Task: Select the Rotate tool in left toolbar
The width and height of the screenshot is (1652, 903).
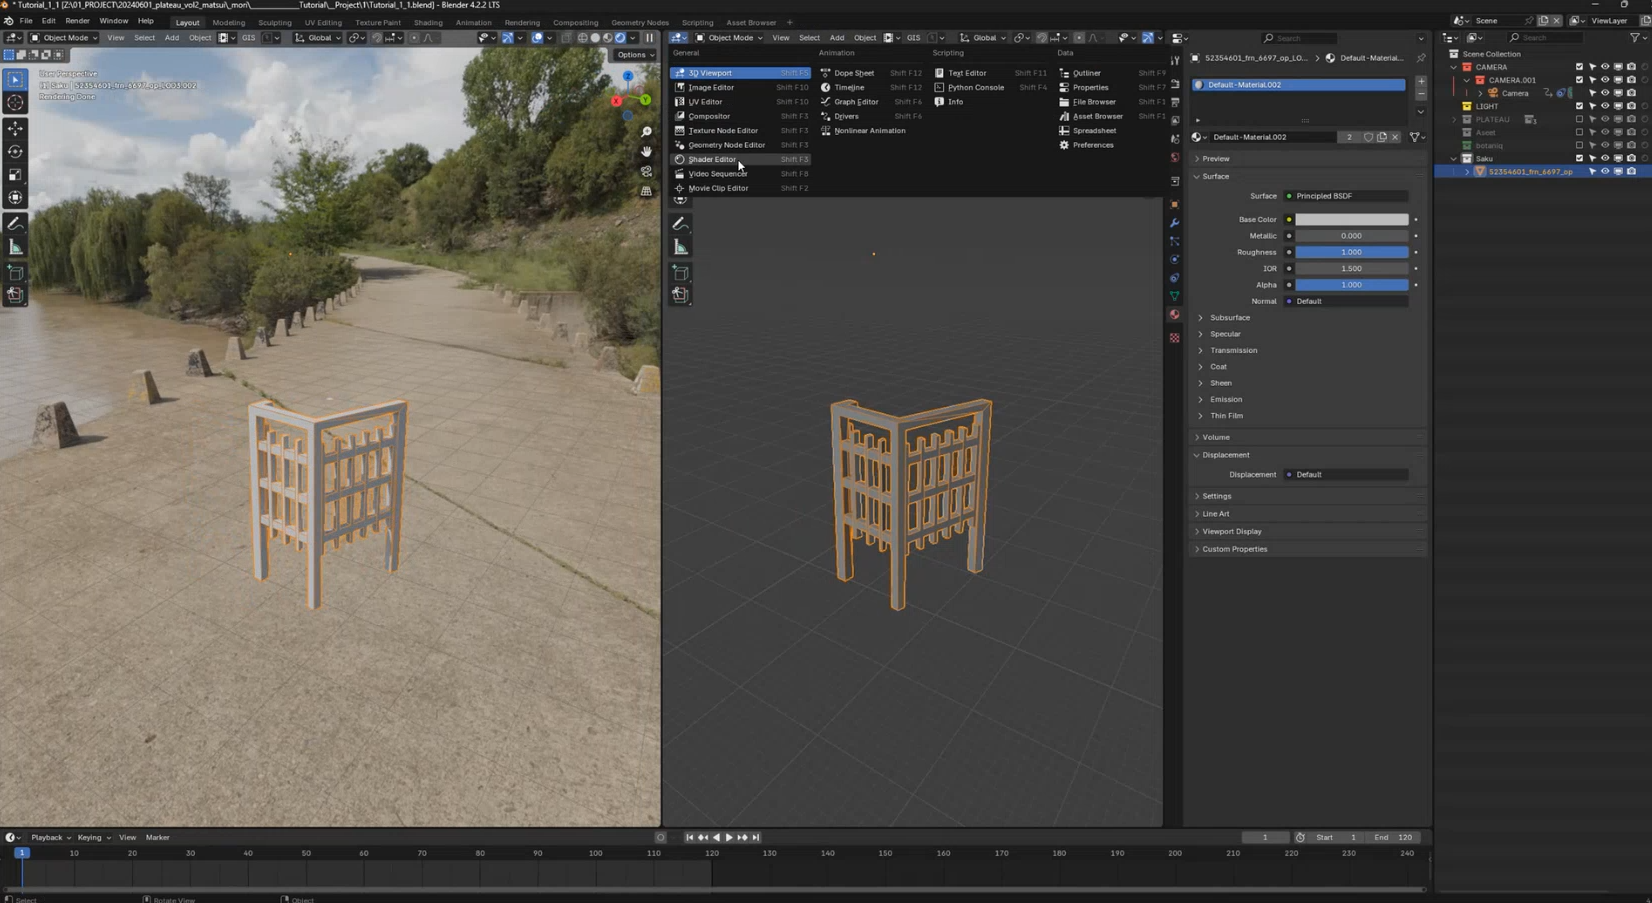Action: click(15, 152)
